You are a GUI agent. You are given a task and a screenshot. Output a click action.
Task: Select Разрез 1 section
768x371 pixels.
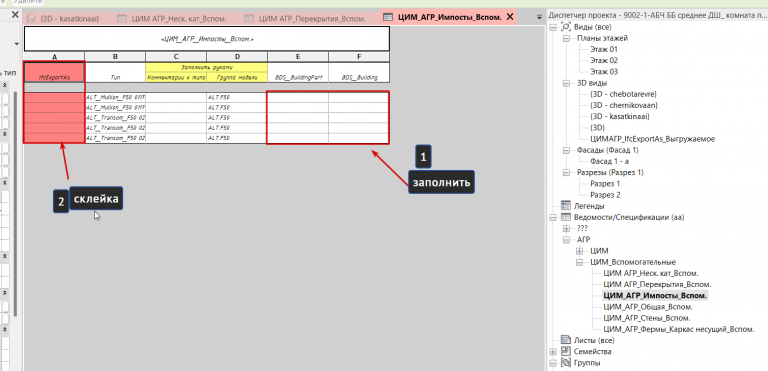605,184
